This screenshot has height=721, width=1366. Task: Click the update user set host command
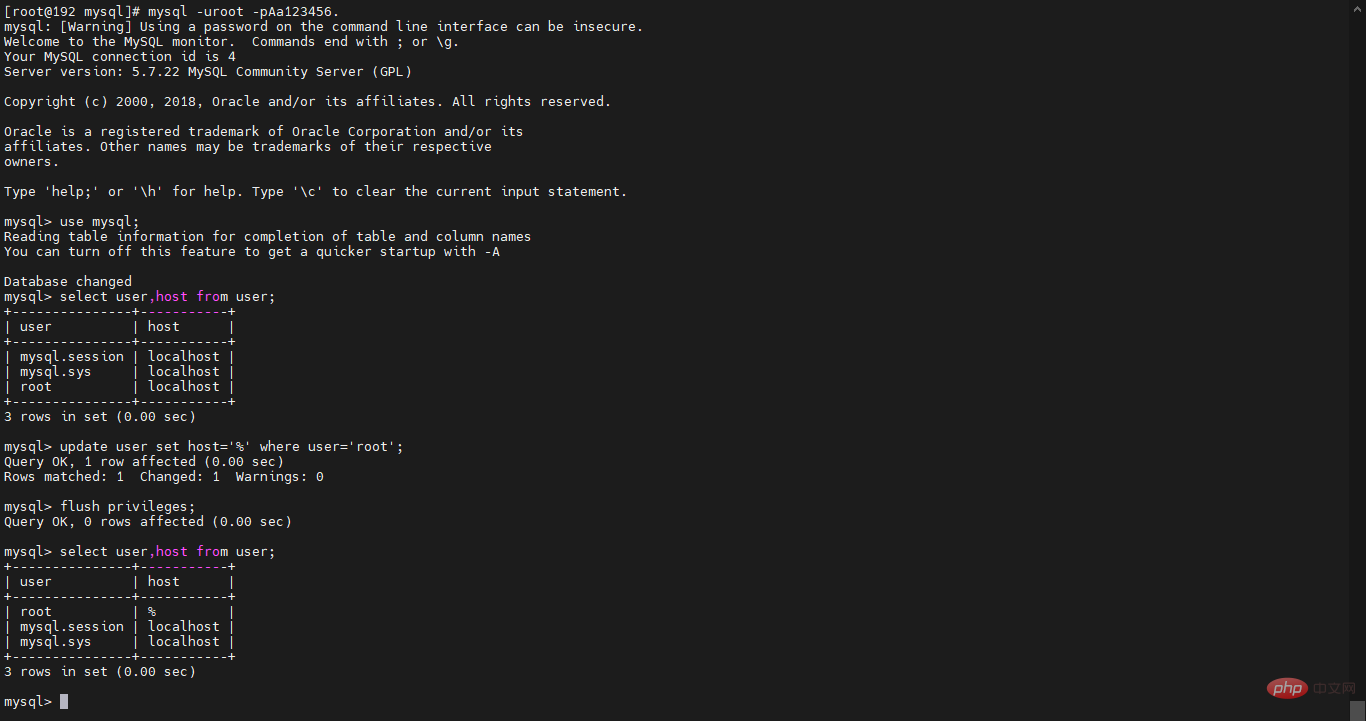(x=232, y=447)
